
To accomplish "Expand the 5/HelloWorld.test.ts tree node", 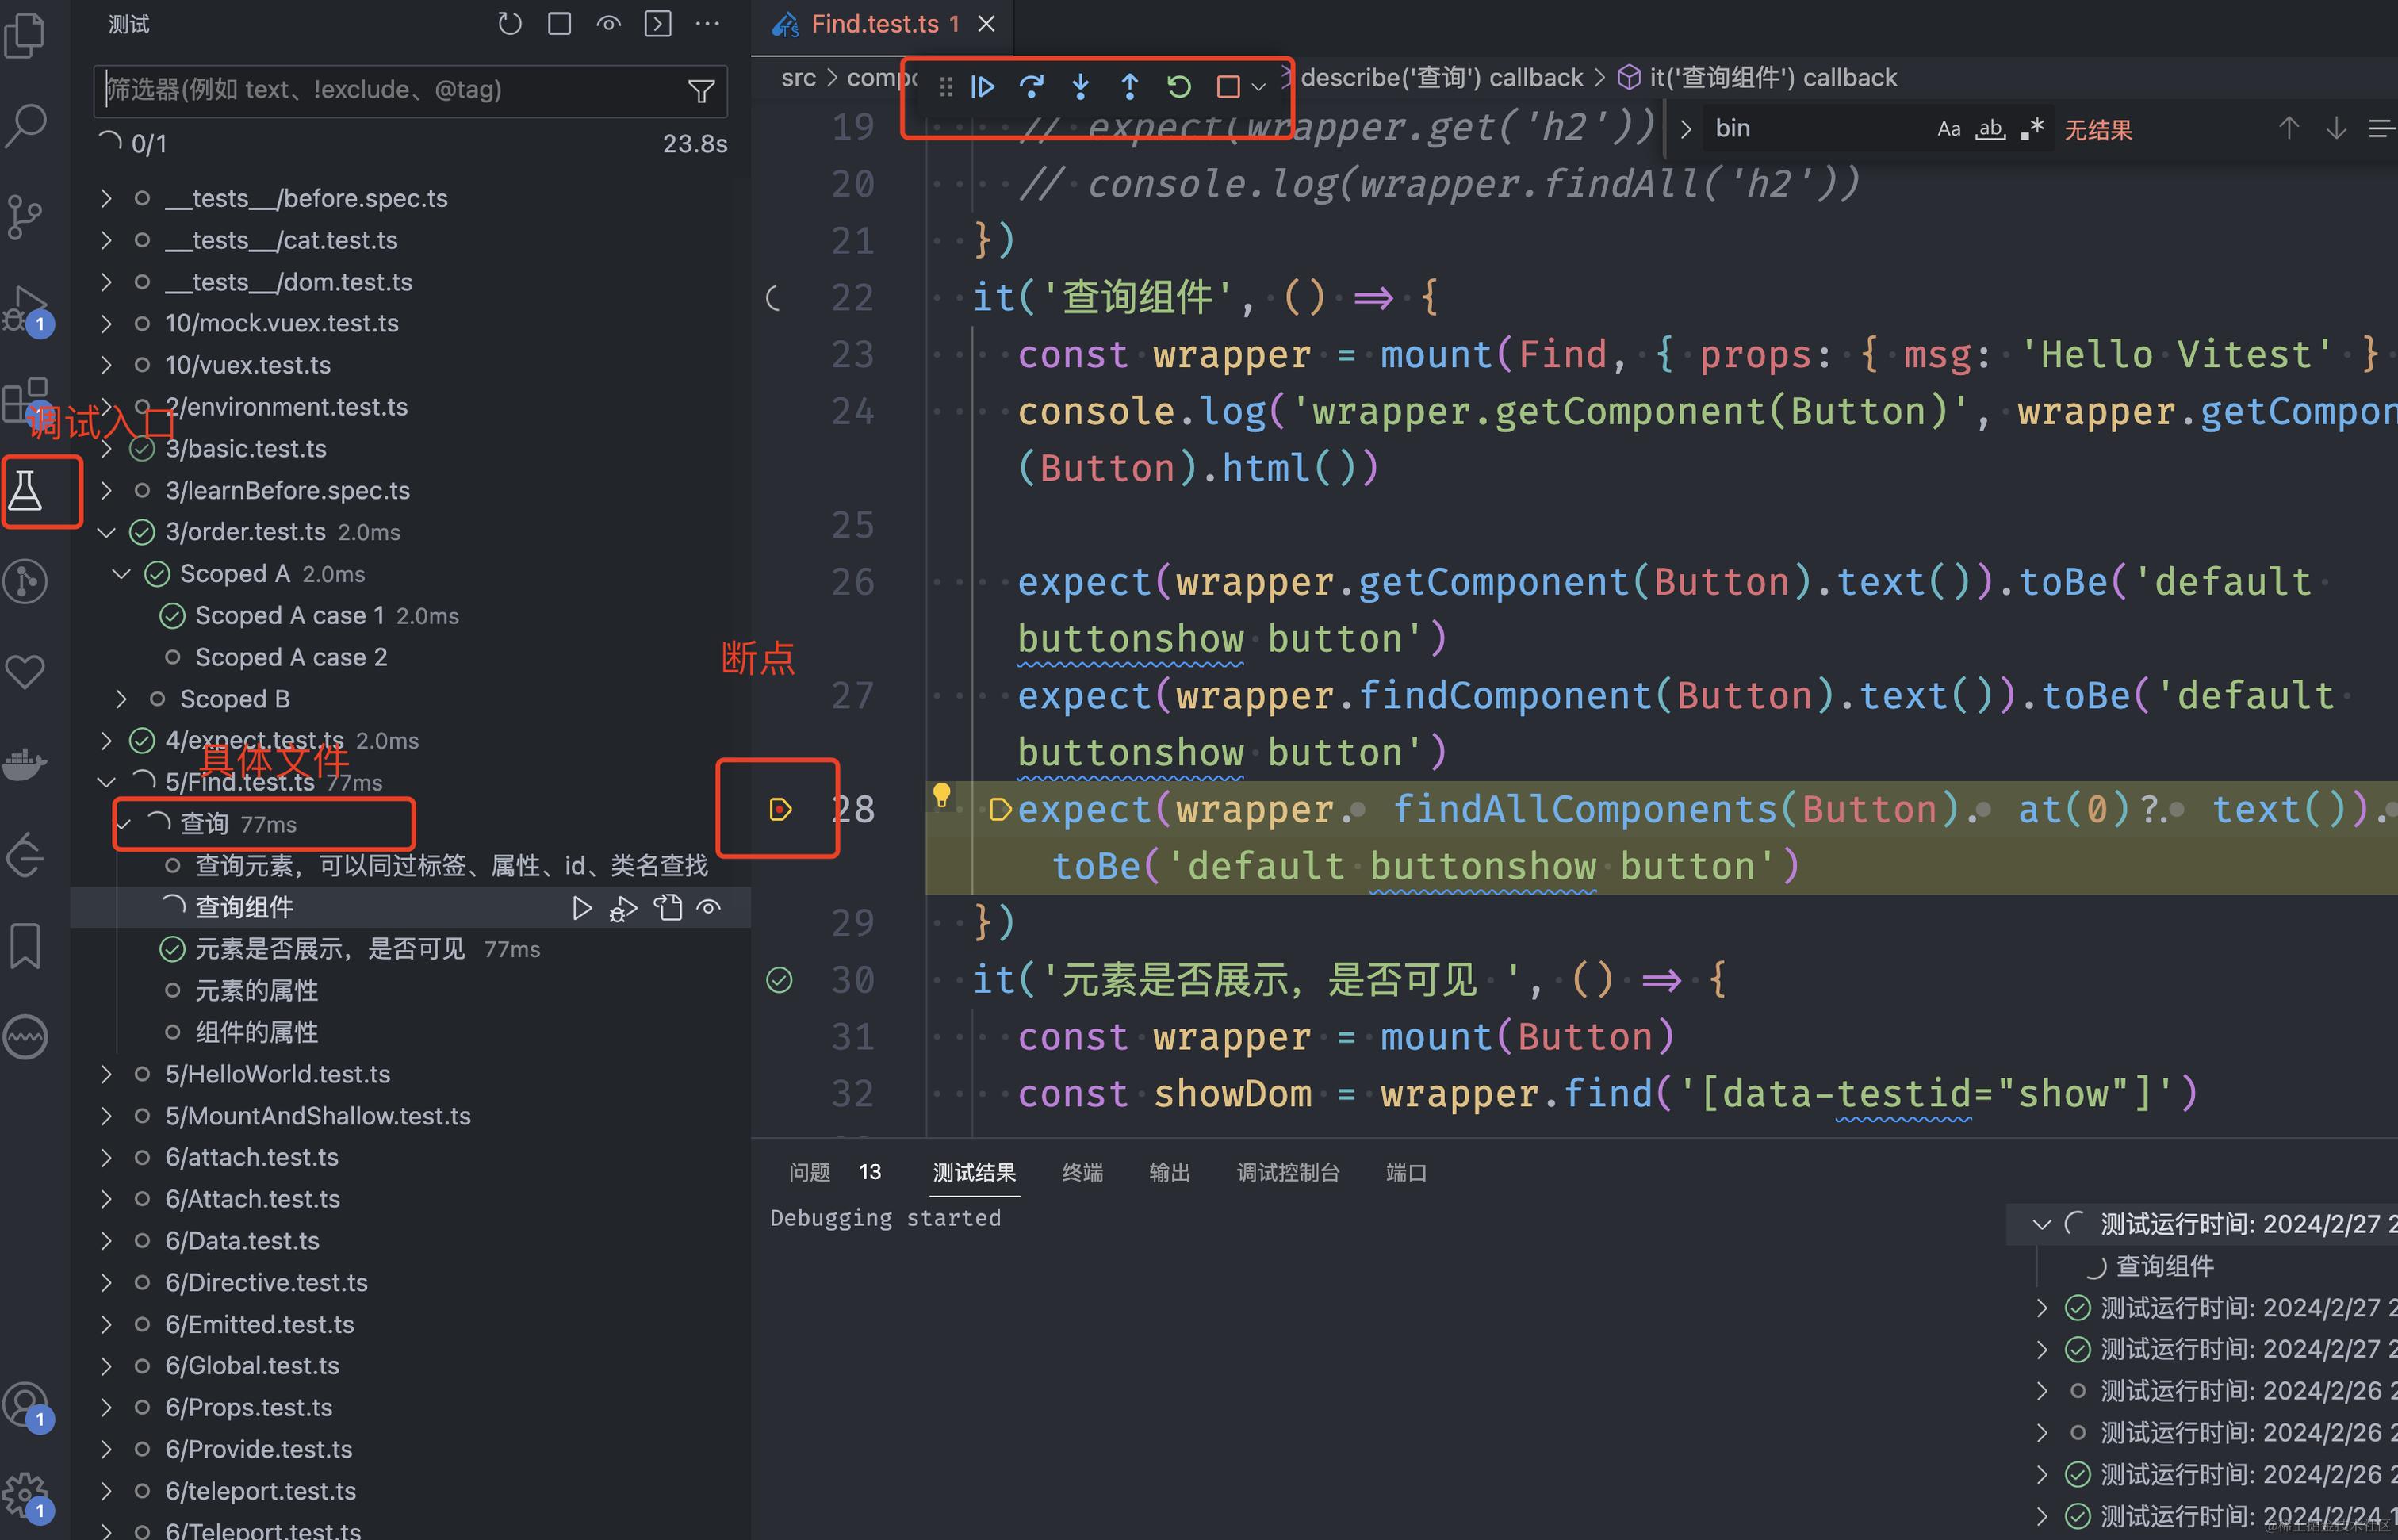I will [x=106, y=1074].
